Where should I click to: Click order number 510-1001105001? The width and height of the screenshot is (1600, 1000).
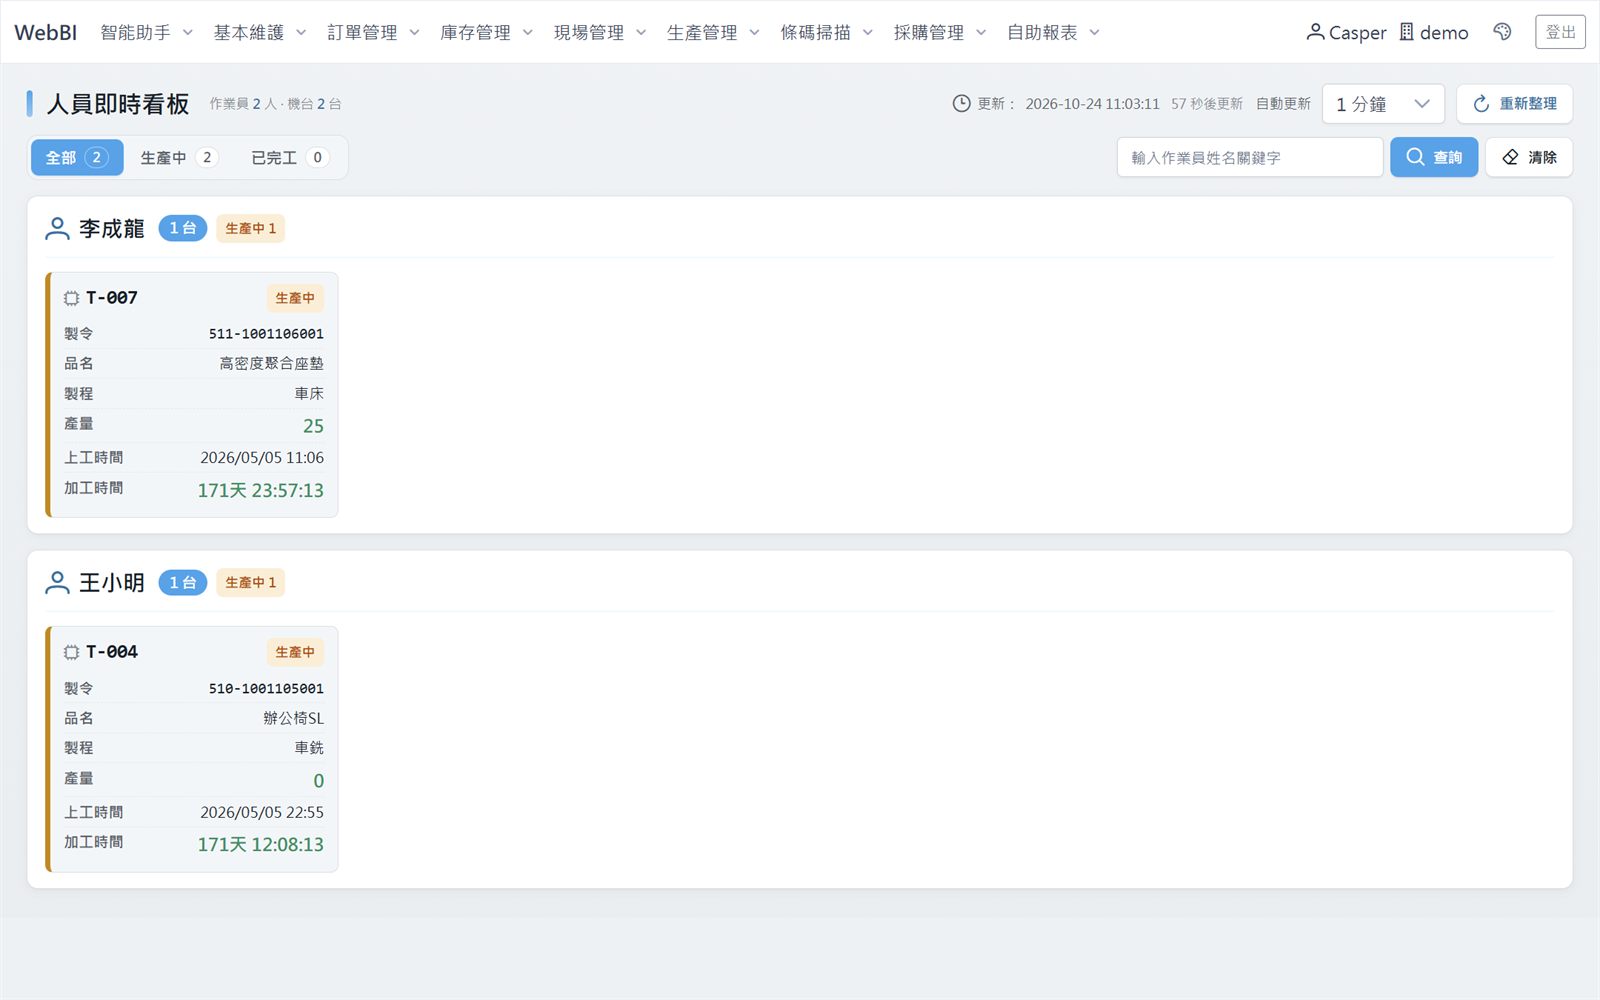pyautogui.click(x=266, y=688)
